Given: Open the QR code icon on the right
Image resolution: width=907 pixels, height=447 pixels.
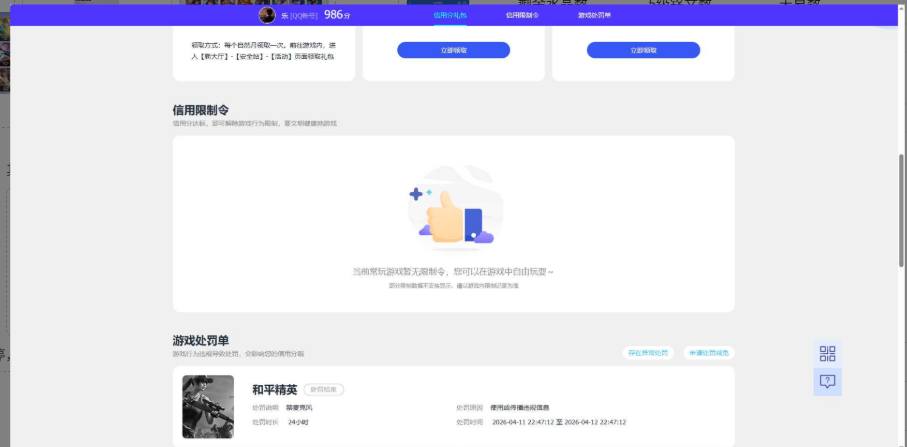Looking at the screenshot, I should coord(827,353).
